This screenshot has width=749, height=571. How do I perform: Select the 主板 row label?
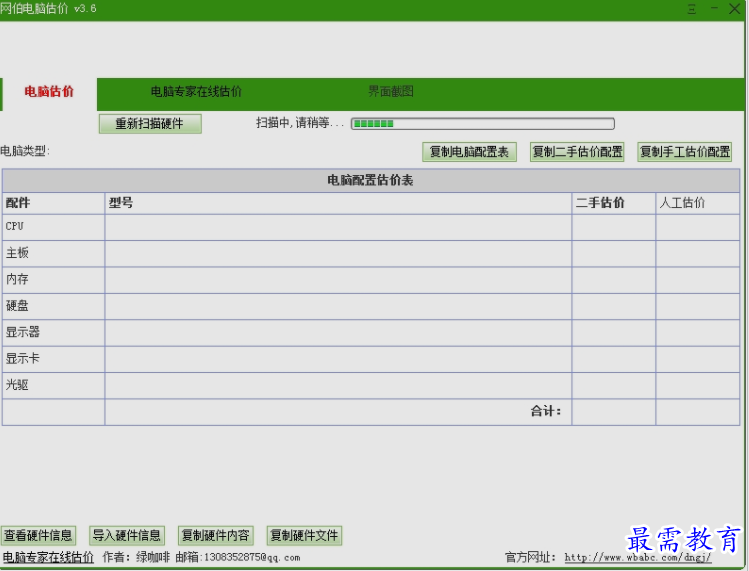tap(17, 253)
